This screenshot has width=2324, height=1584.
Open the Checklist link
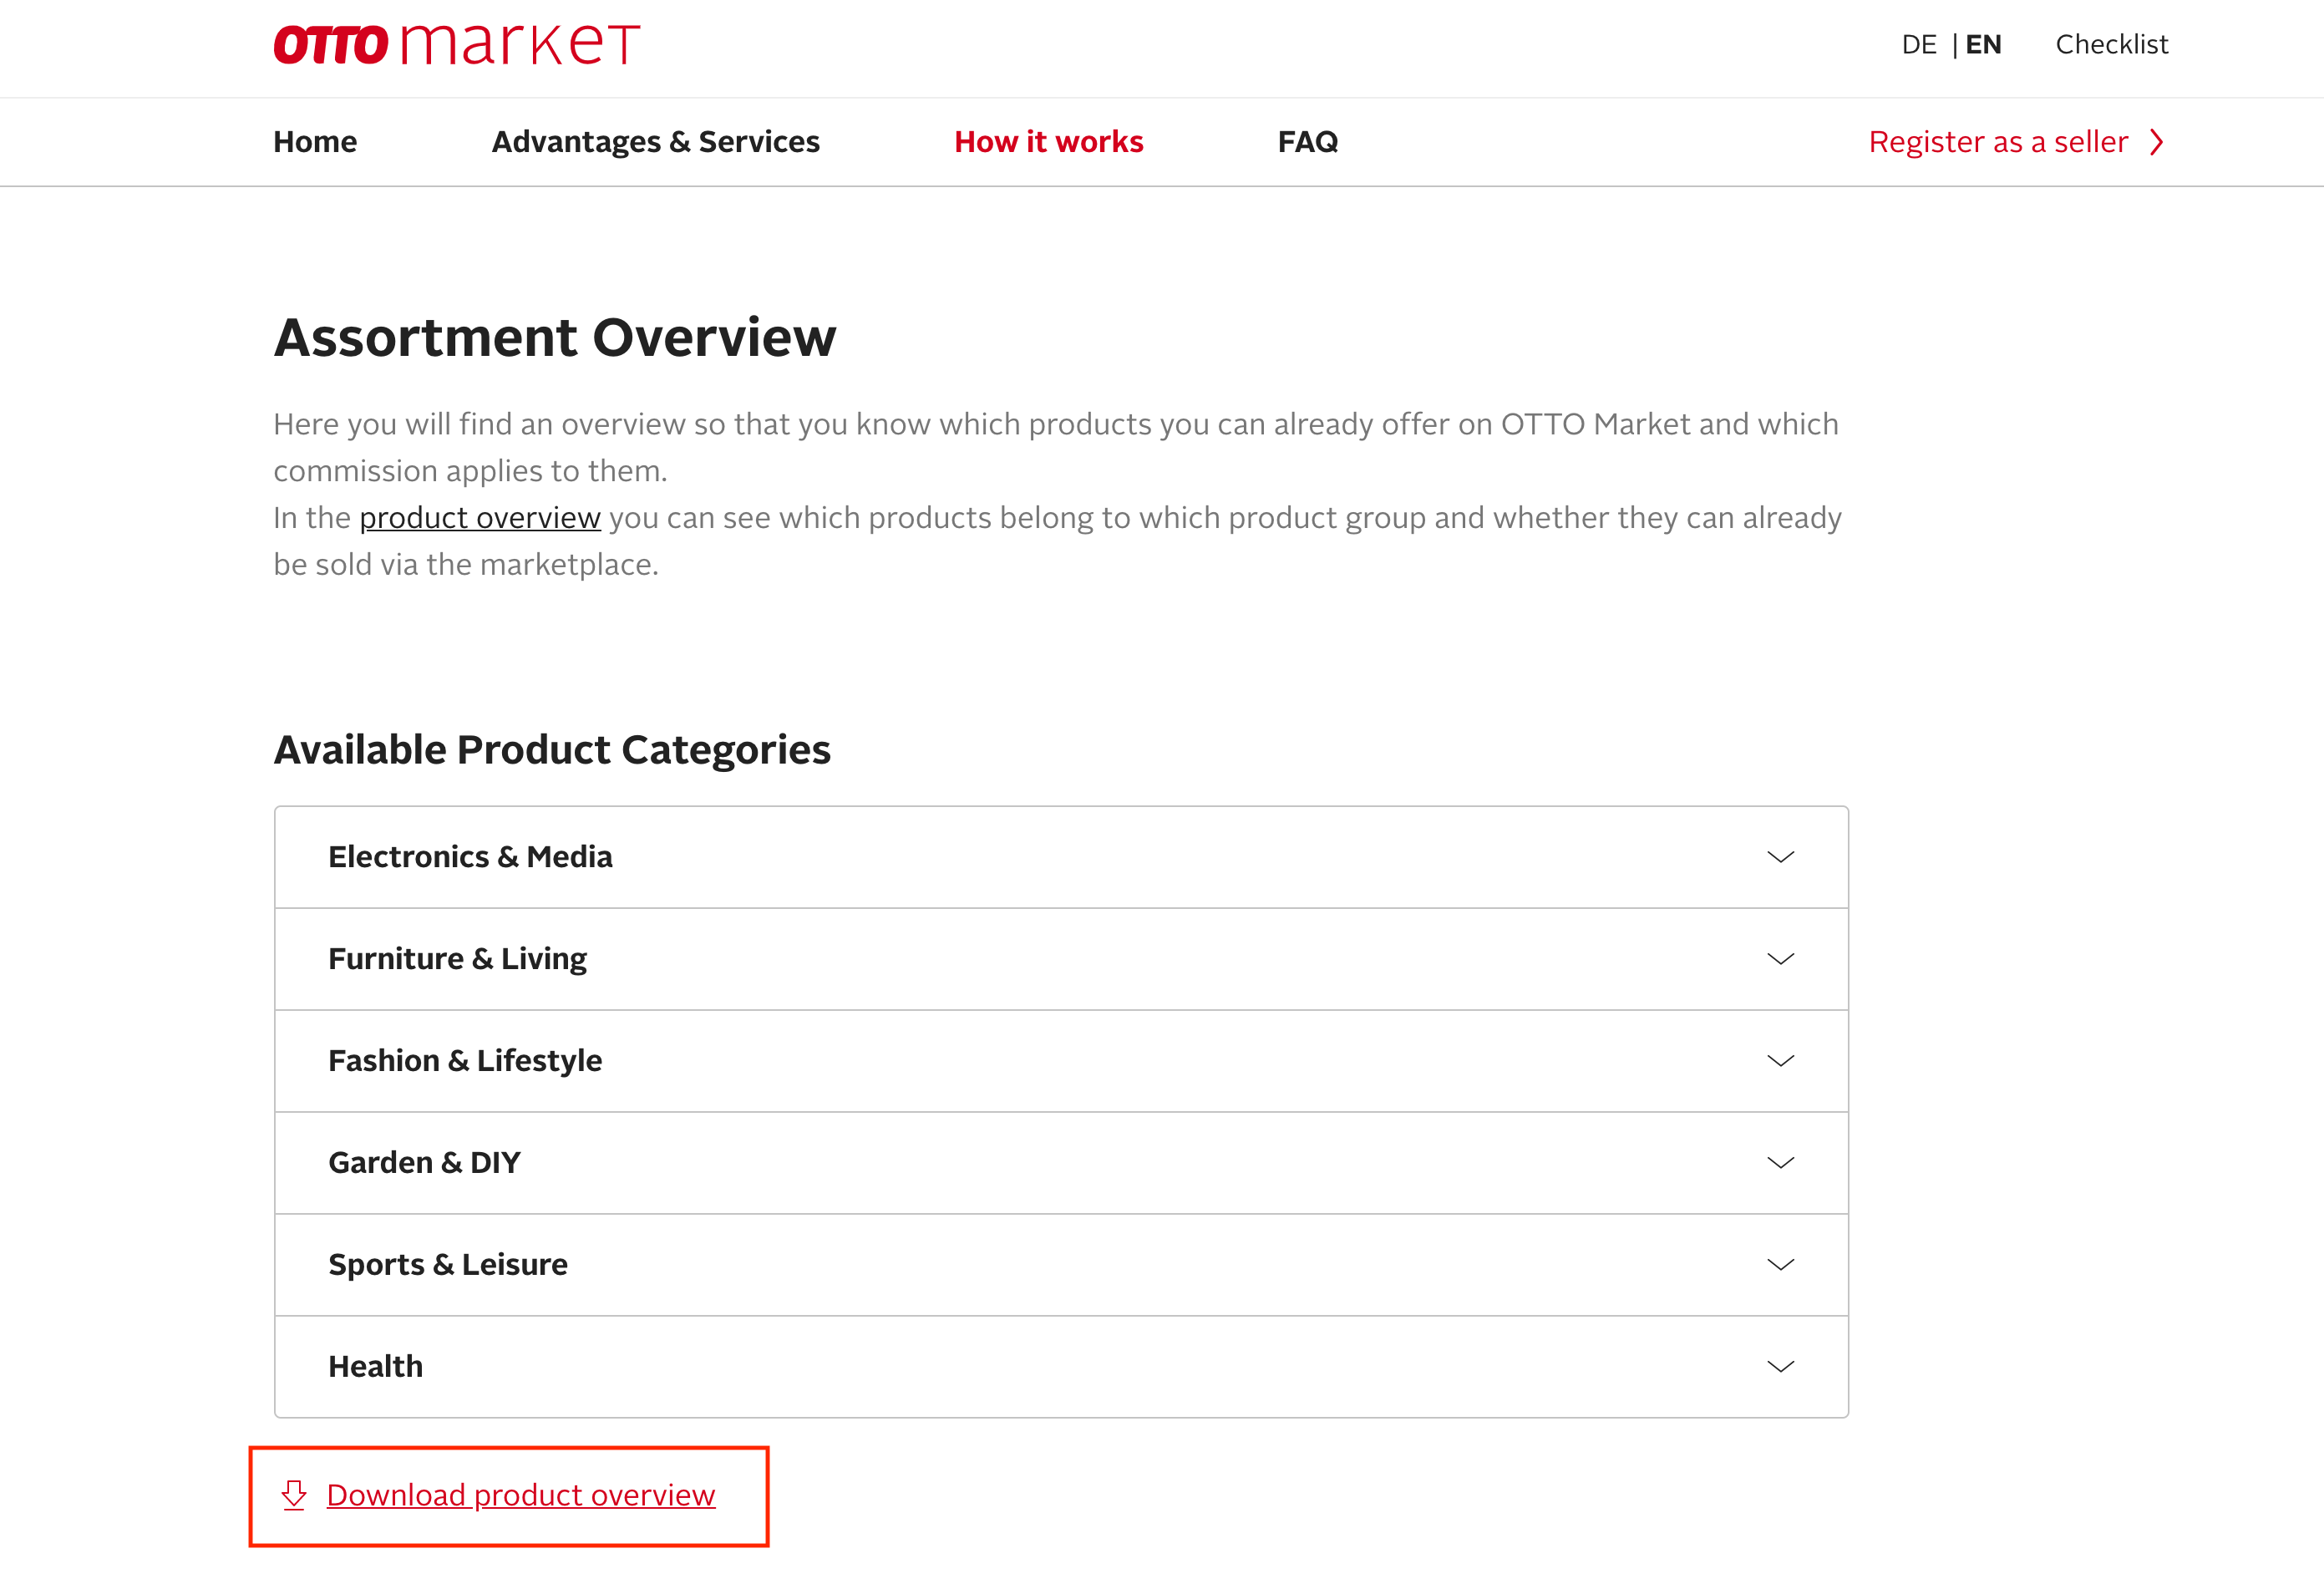pyautogui.click(x=2111, y=45)
